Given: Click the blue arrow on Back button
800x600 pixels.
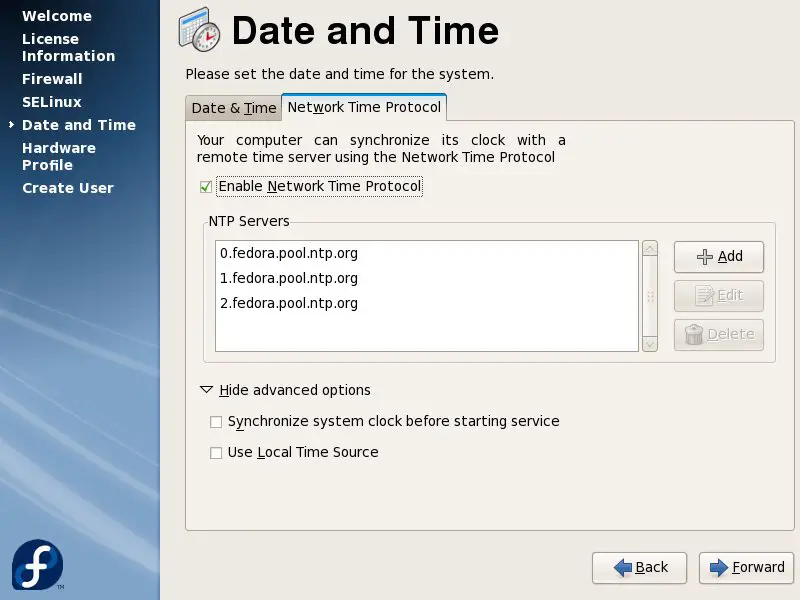Looking at the screenshot, I should (622, 568).
